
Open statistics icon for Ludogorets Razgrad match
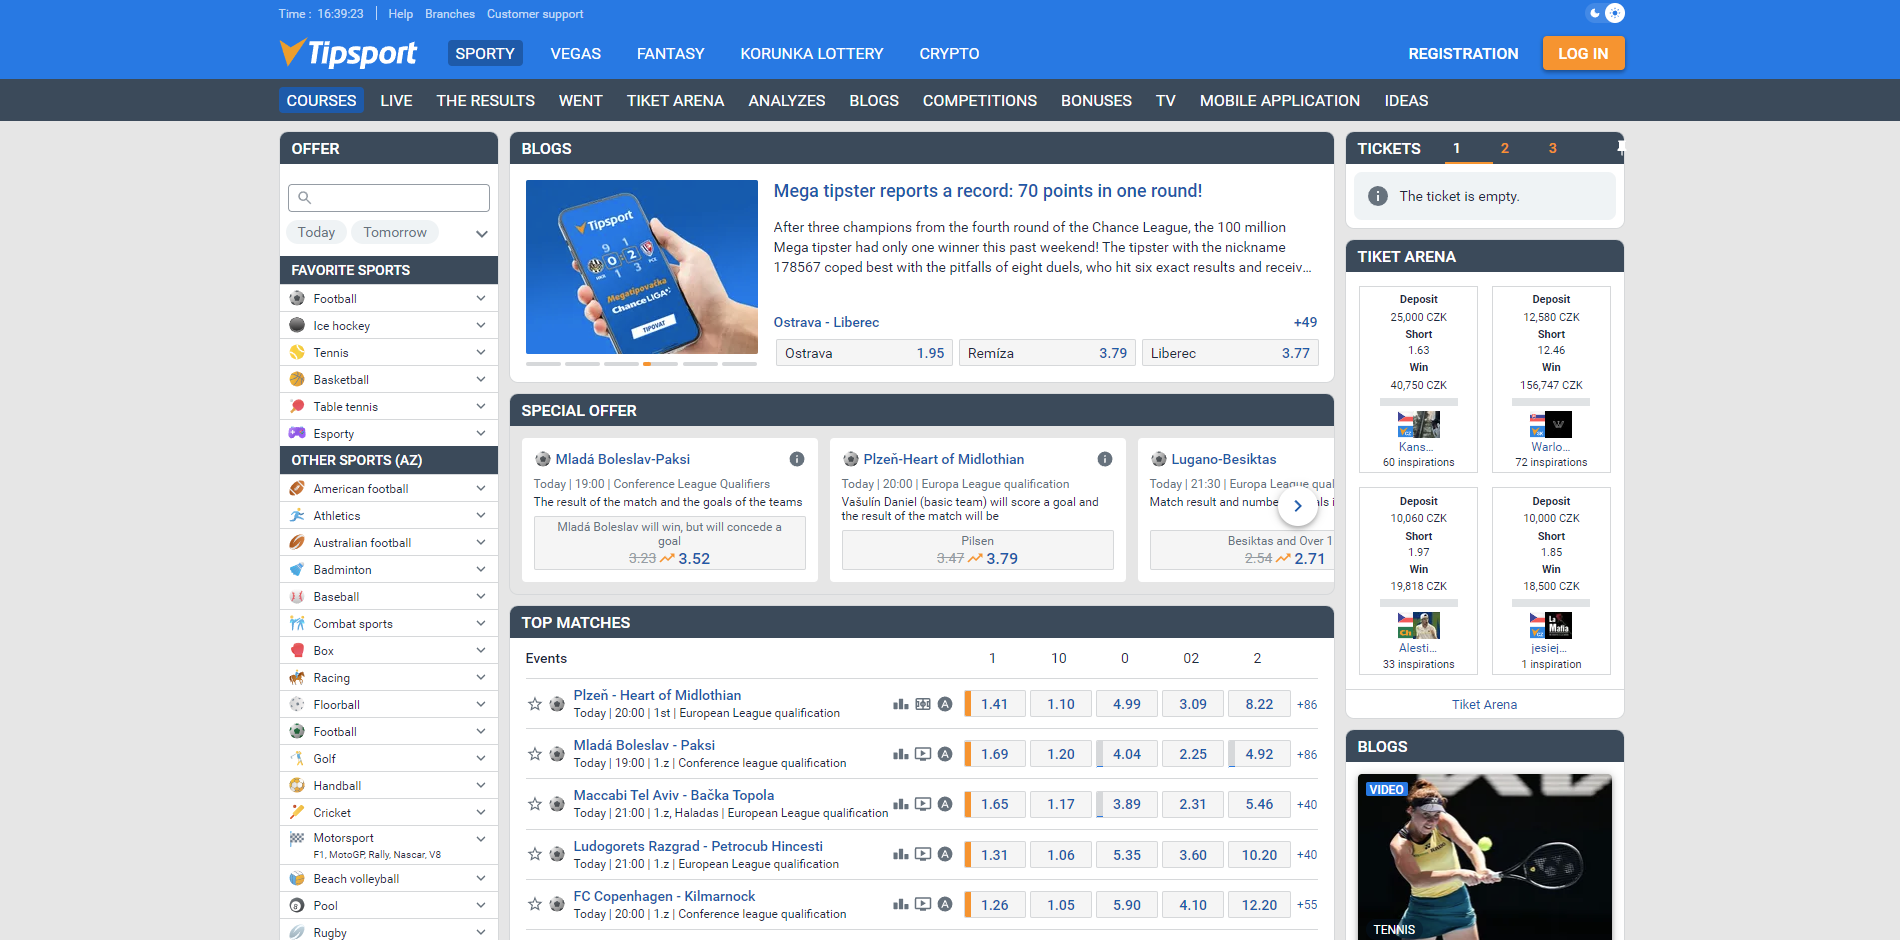pyautogui.click(x=901, y=854)
